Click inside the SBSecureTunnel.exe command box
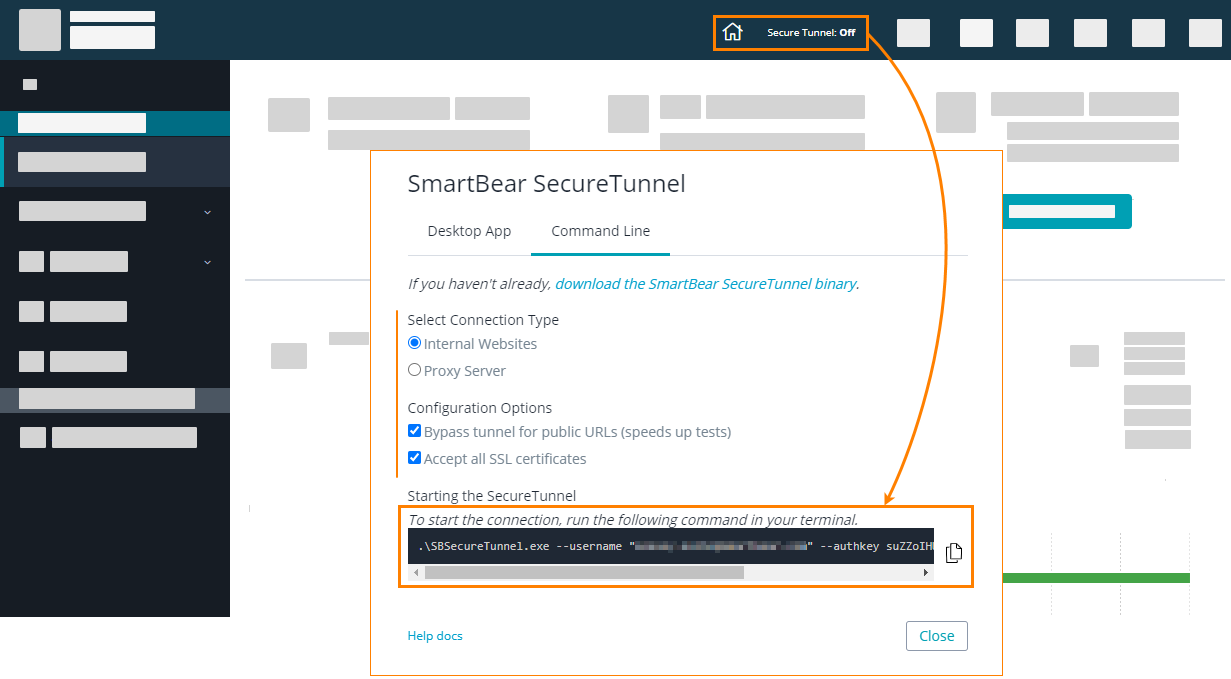 [670, 546]
